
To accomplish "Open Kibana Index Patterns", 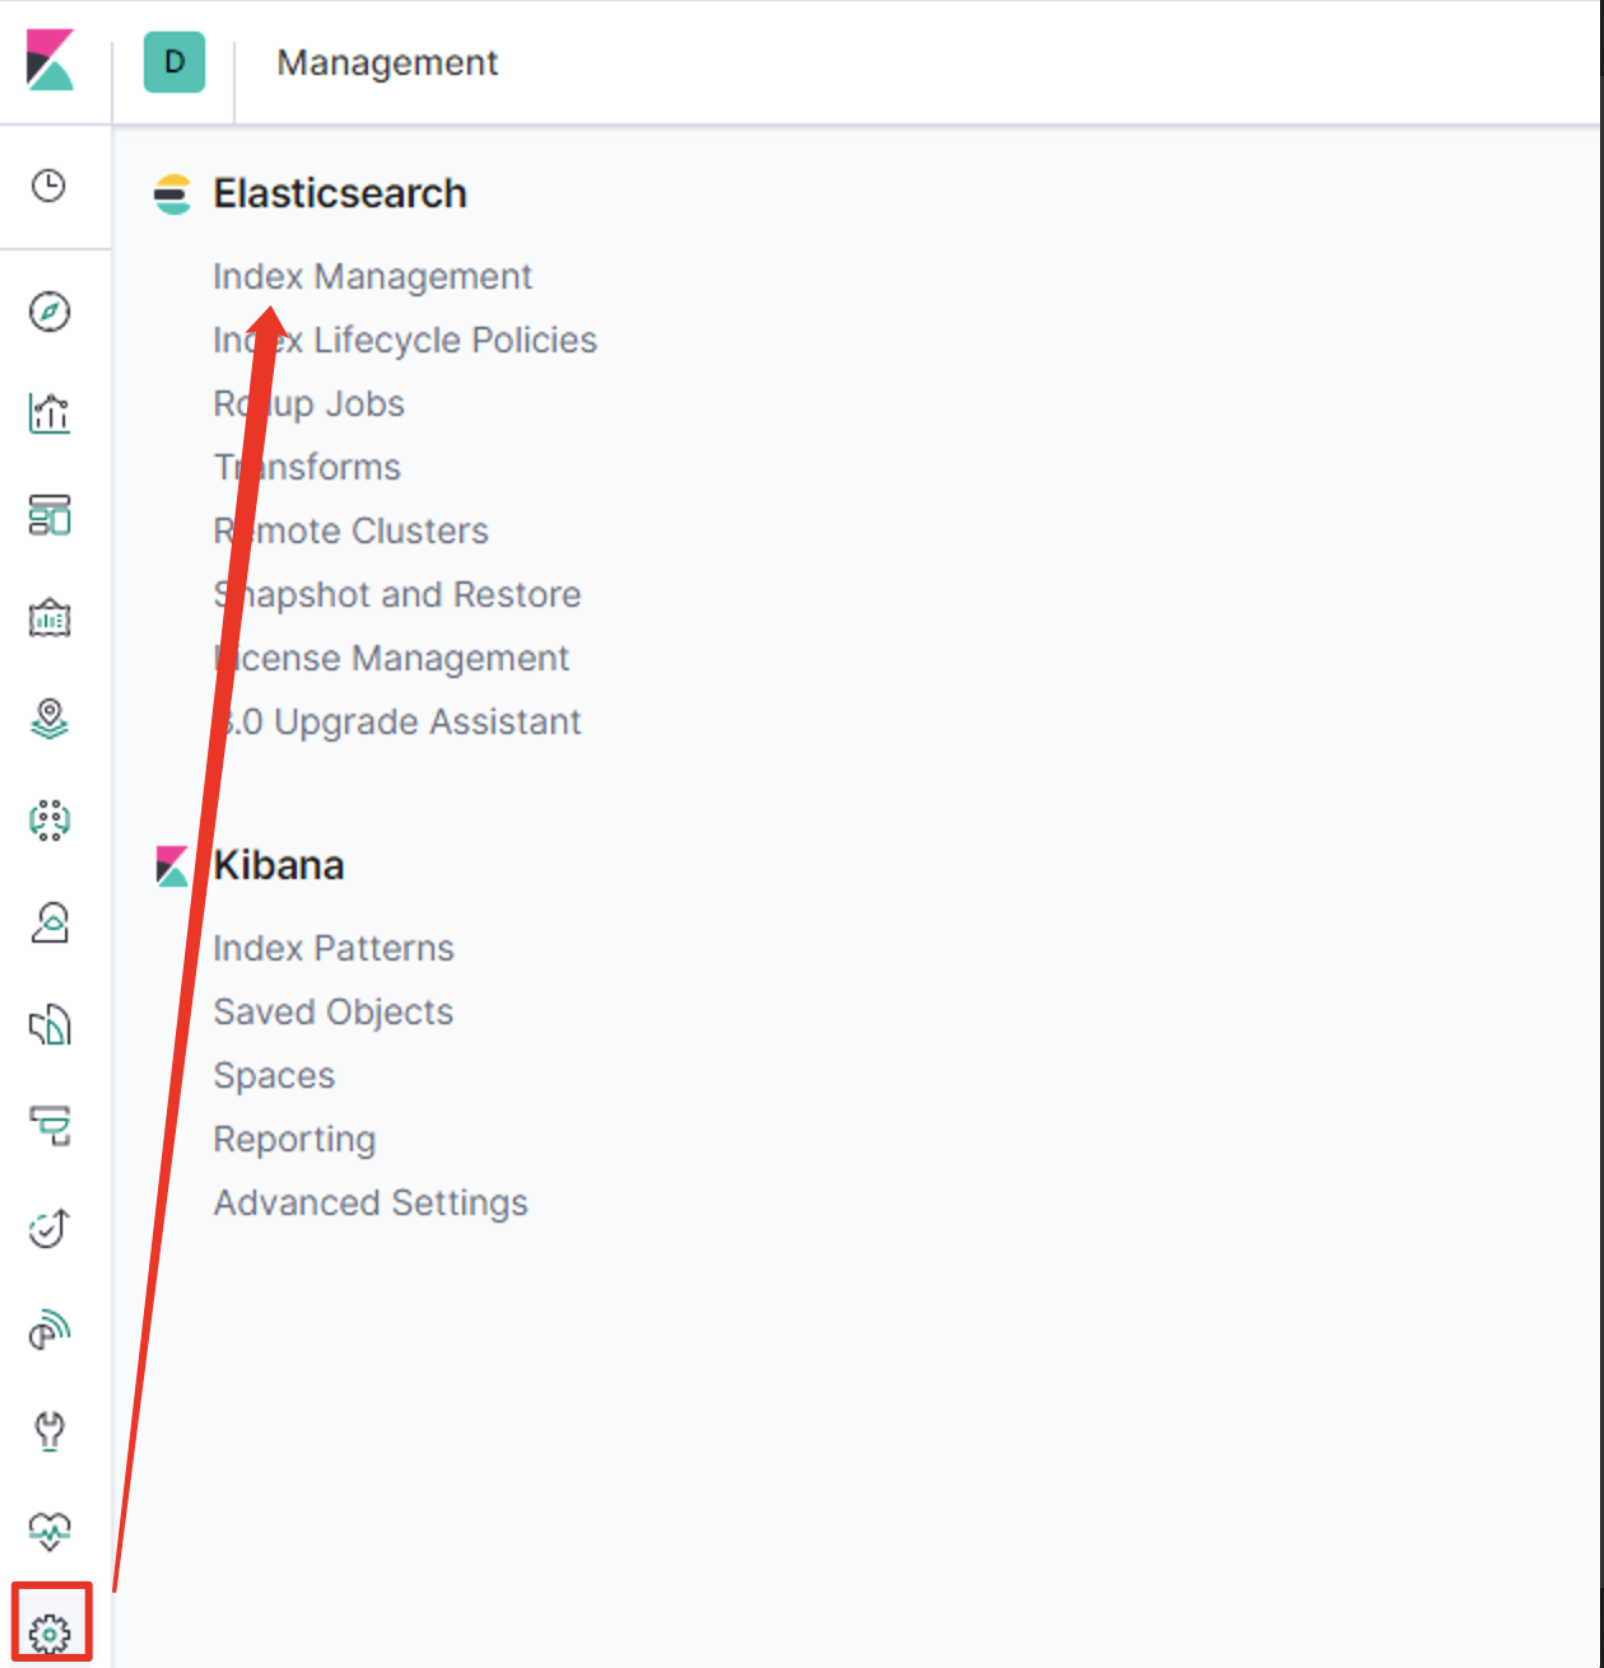I will (x=334, y=949).
